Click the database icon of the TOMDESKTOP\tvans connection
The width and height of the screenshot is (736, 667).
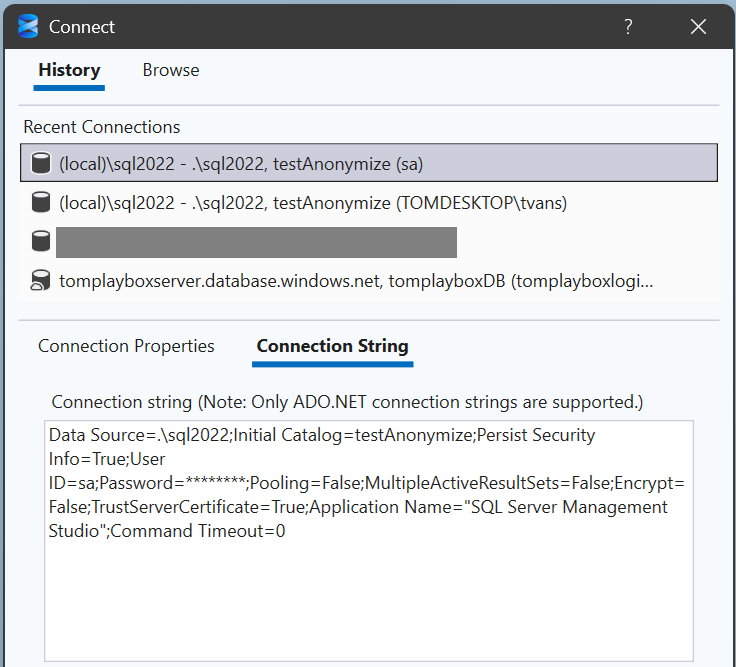(x=41, y=202)
